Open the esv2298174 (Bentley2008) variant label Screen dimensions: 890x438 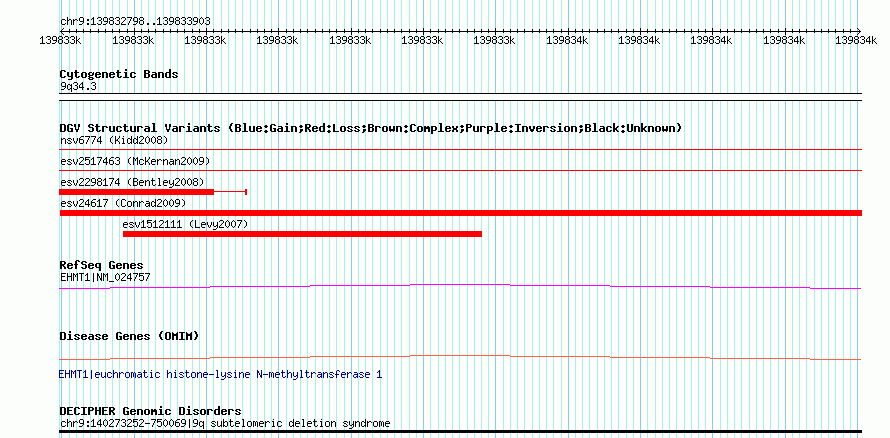pyautogui.click(x=132, y=182)
